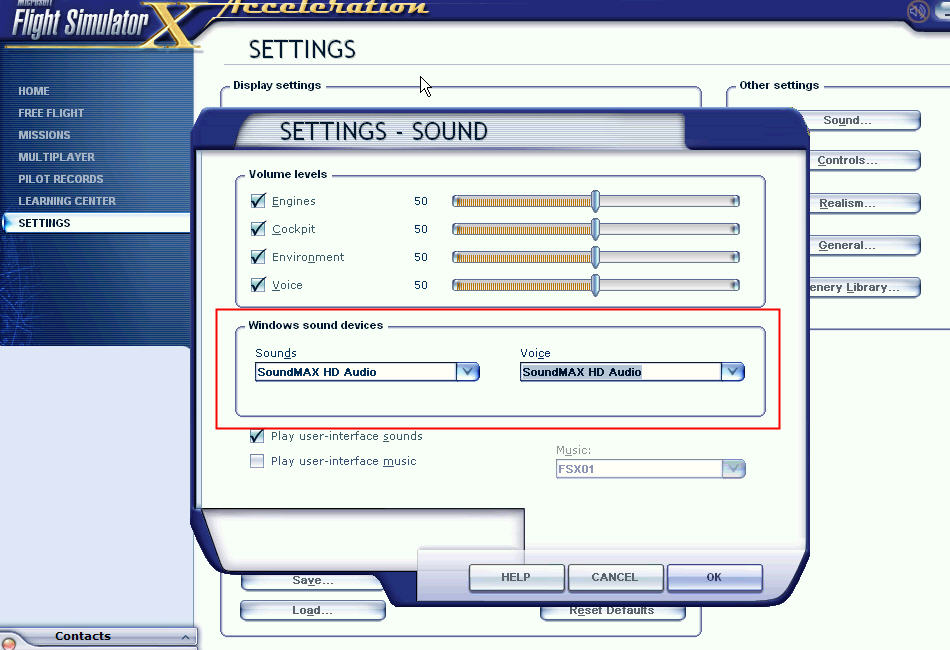
Task: Open PILOT RECORDS in the sidebar
Action: pos(61,179)
